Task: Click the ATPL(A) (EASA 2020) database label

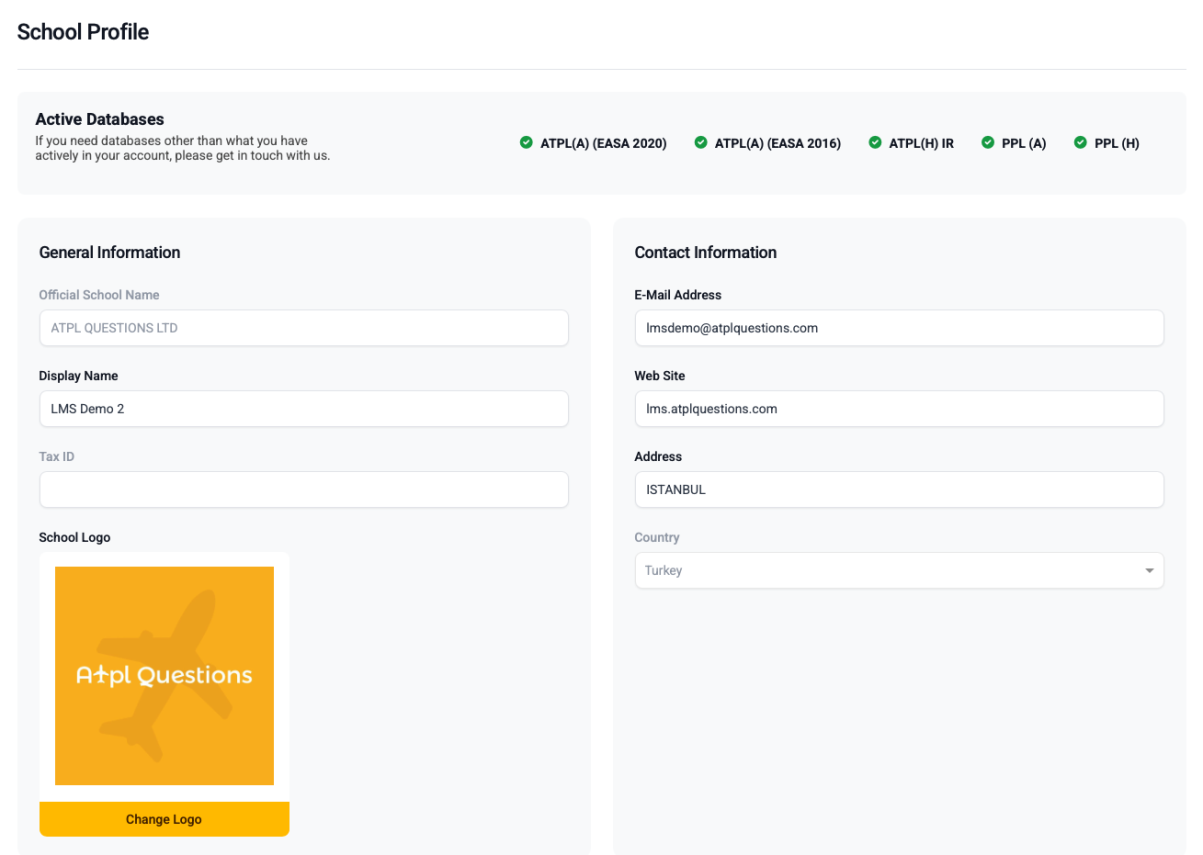Action: (x=603, y=143)
